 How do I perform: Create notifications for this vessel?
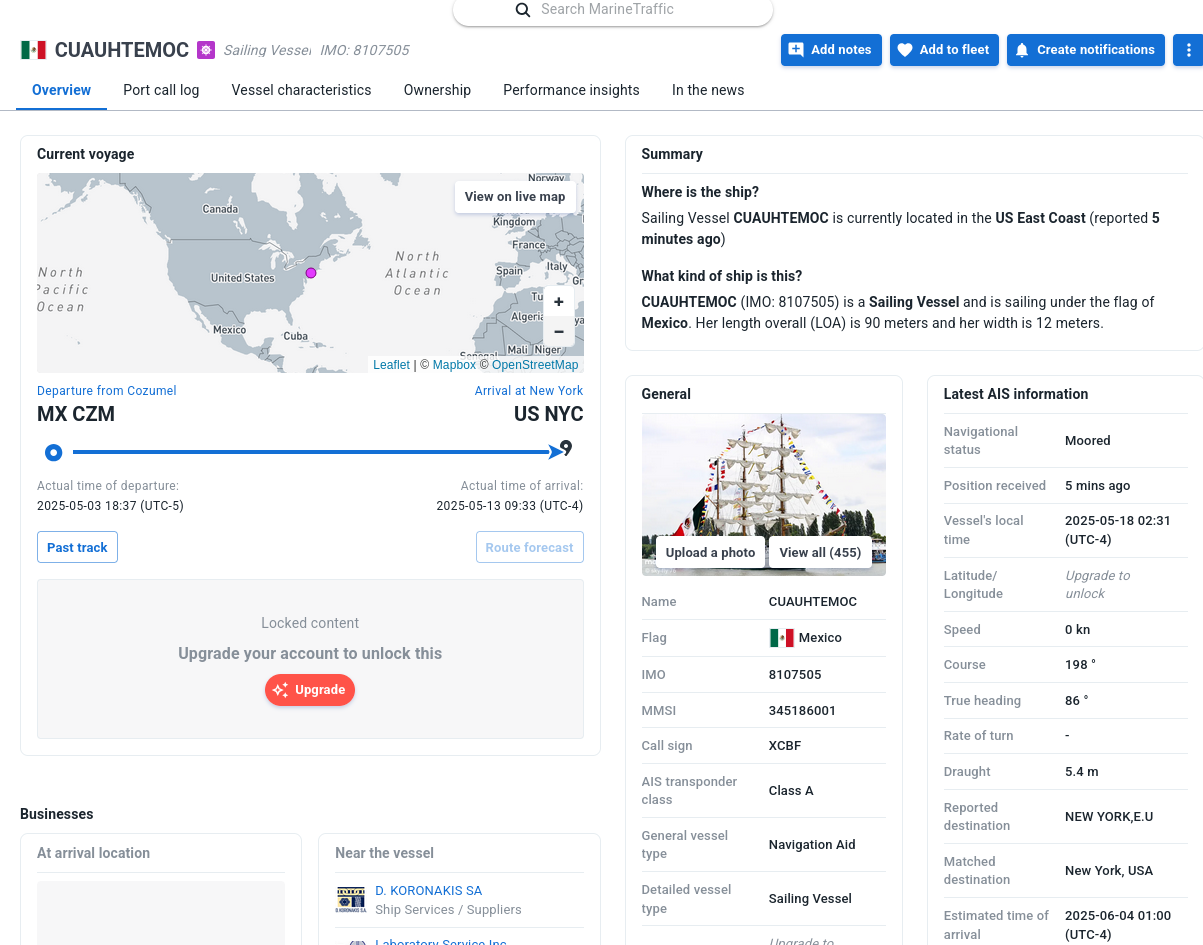[1086, 50]
